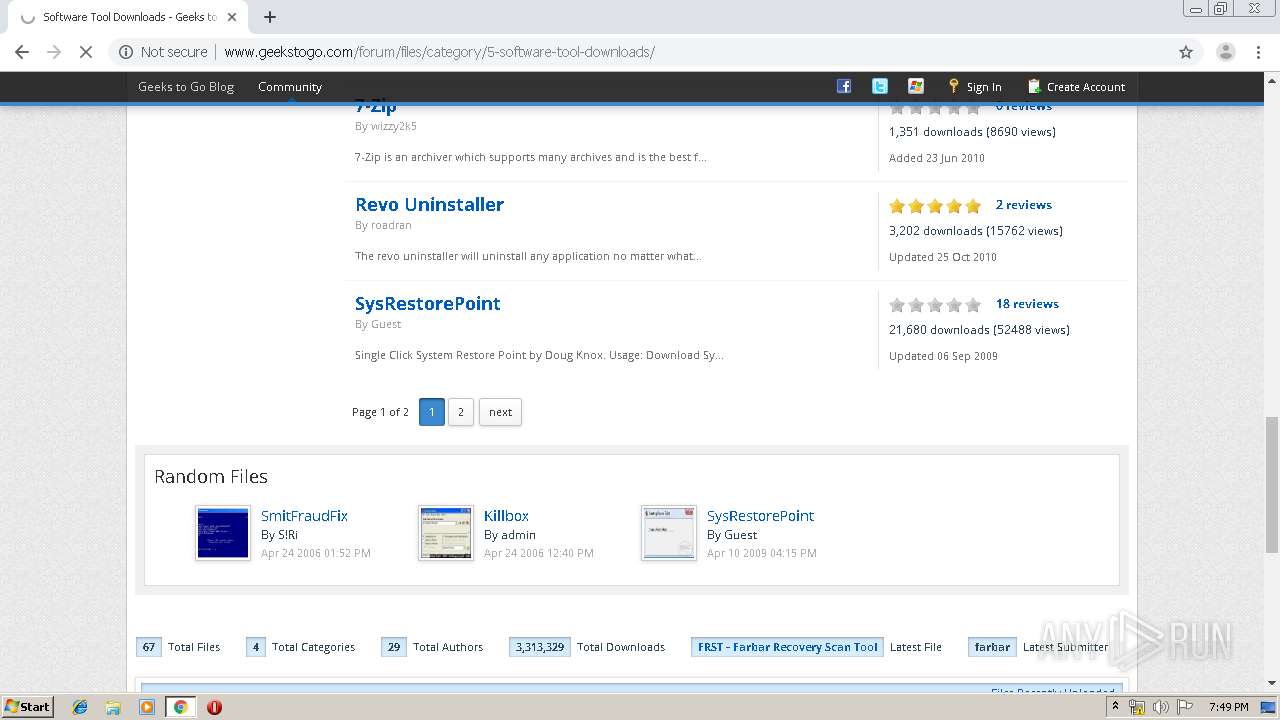The height and width of the screenshot is (720, 1280).
Task: View the Not secure site info icon
Action: [126, 52]
